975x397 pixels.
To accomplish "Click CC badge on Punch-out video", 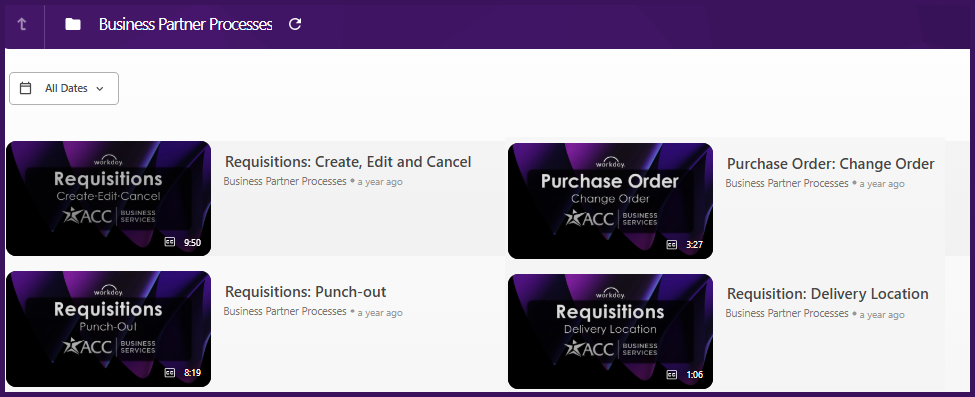I will [170, 373].
